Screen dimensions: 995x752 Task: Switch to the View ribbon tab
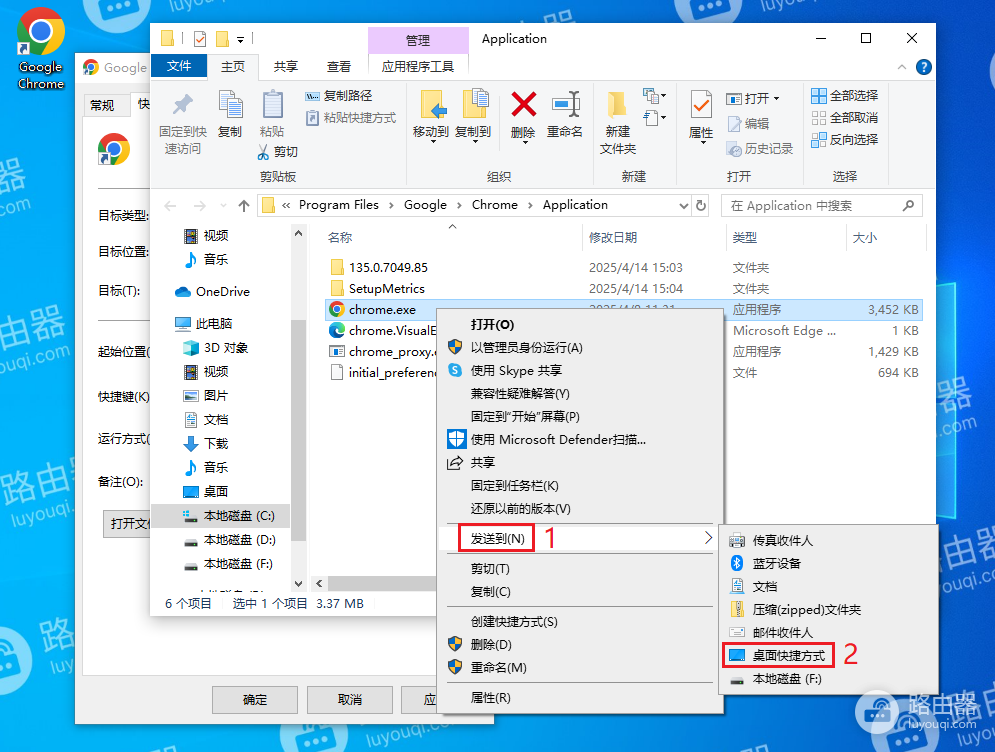338,67
